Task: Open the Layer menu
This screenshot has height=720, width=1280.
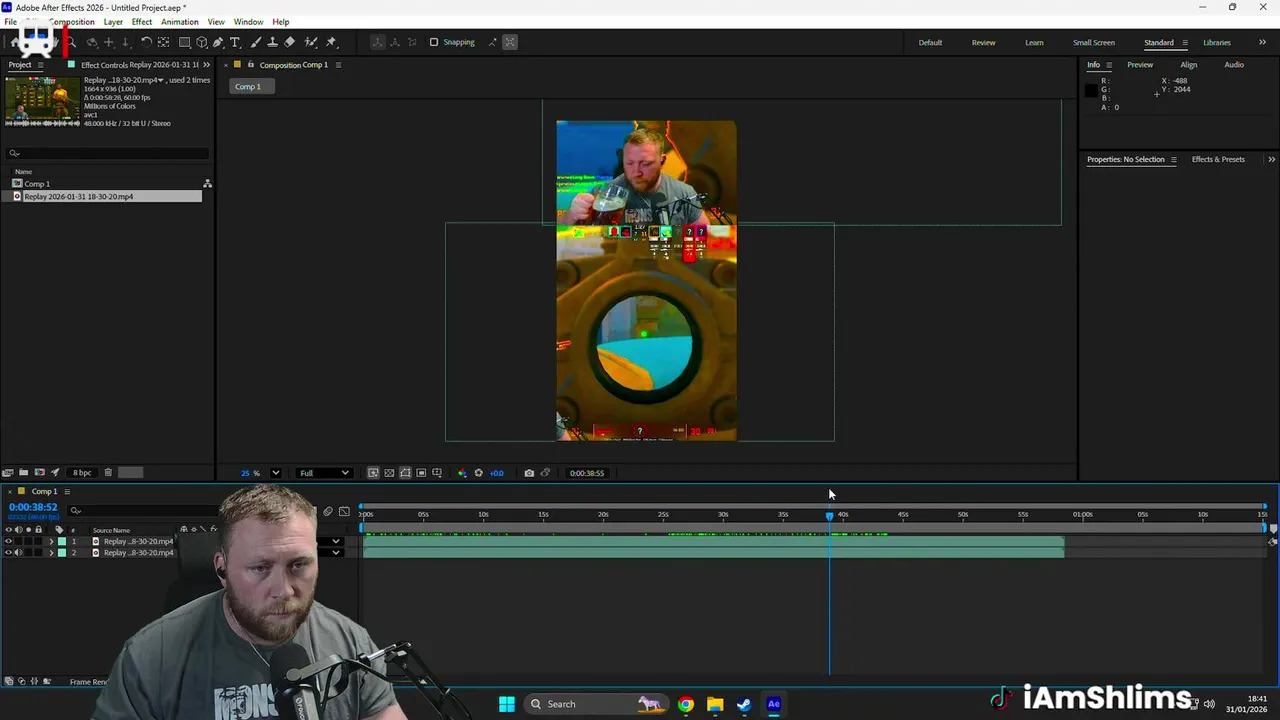Action: click(113, 22)
